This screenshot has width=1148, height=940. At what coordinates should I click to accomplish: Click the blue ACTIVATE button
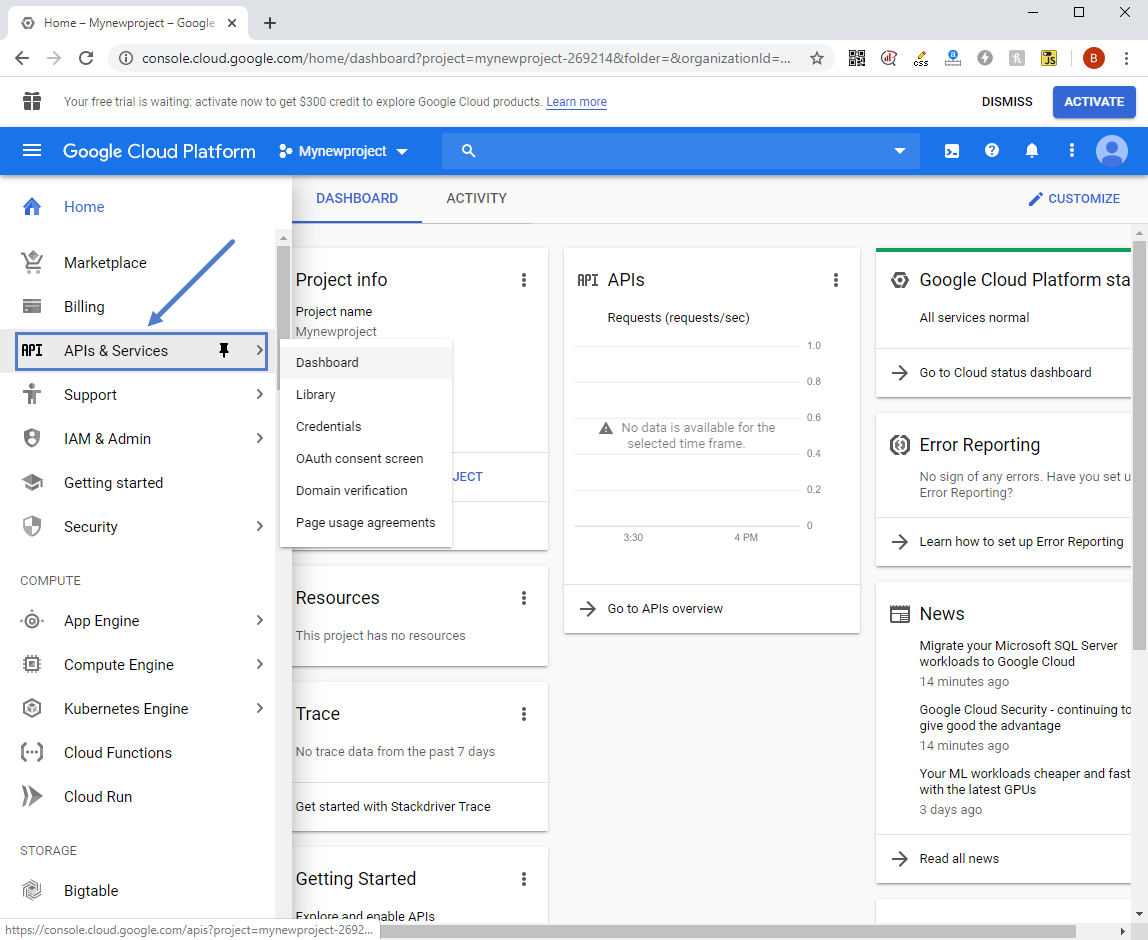pos(1094,102)
